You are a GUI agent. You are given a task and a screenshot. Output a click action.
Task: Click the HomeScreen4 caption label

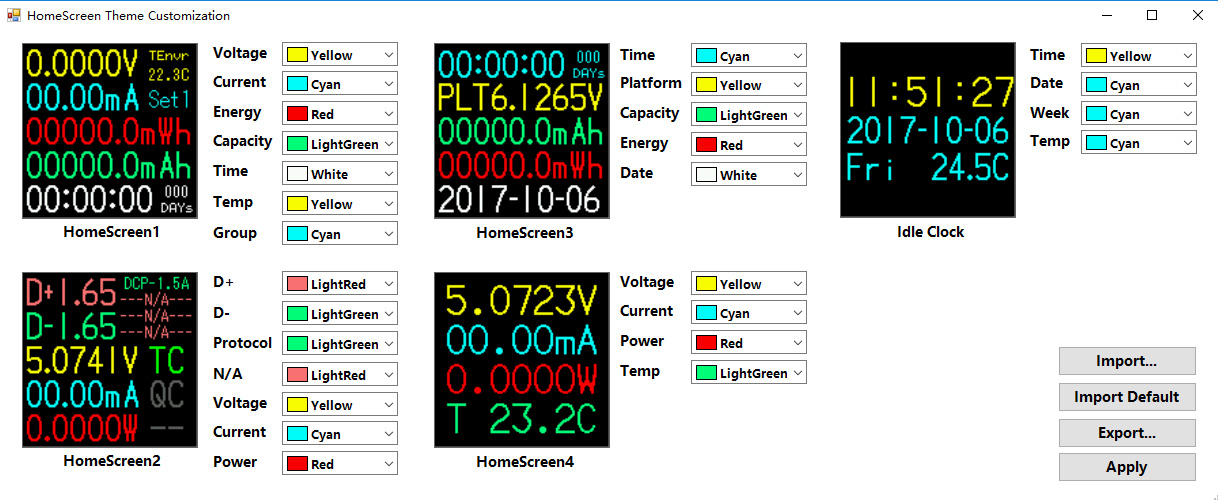click(525, 462)
